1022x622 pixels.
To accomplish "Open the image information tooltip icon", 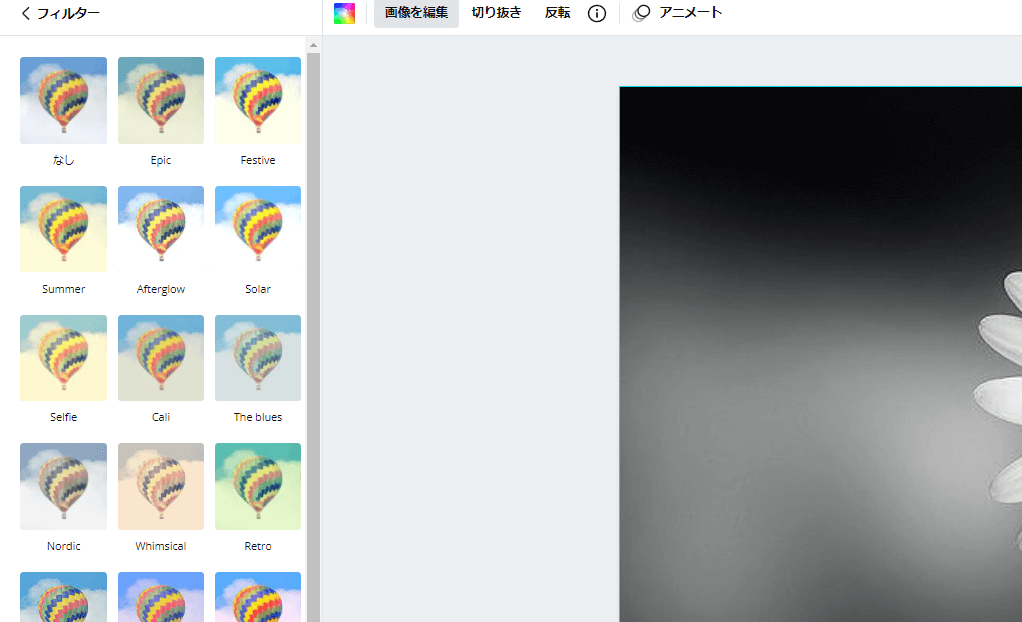I will tap(596, 13).
